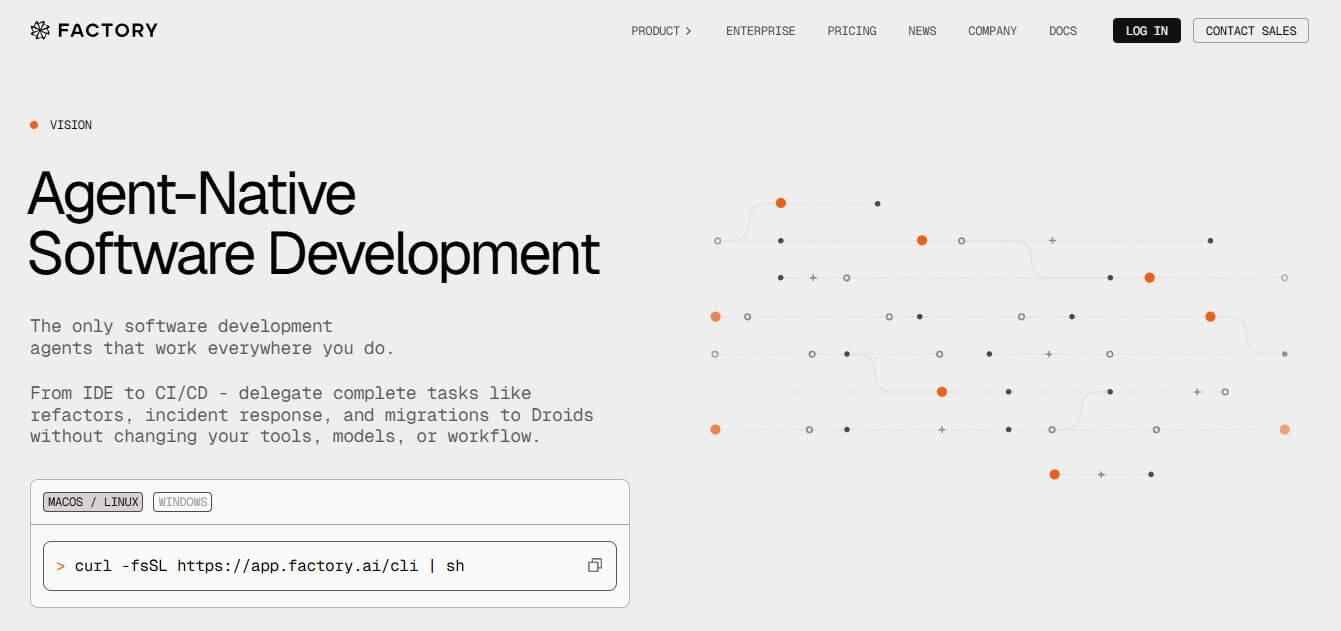The image size is (1341, 631).
Task: Select the WINDOWS install option
Action: pyautogui.click(x=182, y=502)
